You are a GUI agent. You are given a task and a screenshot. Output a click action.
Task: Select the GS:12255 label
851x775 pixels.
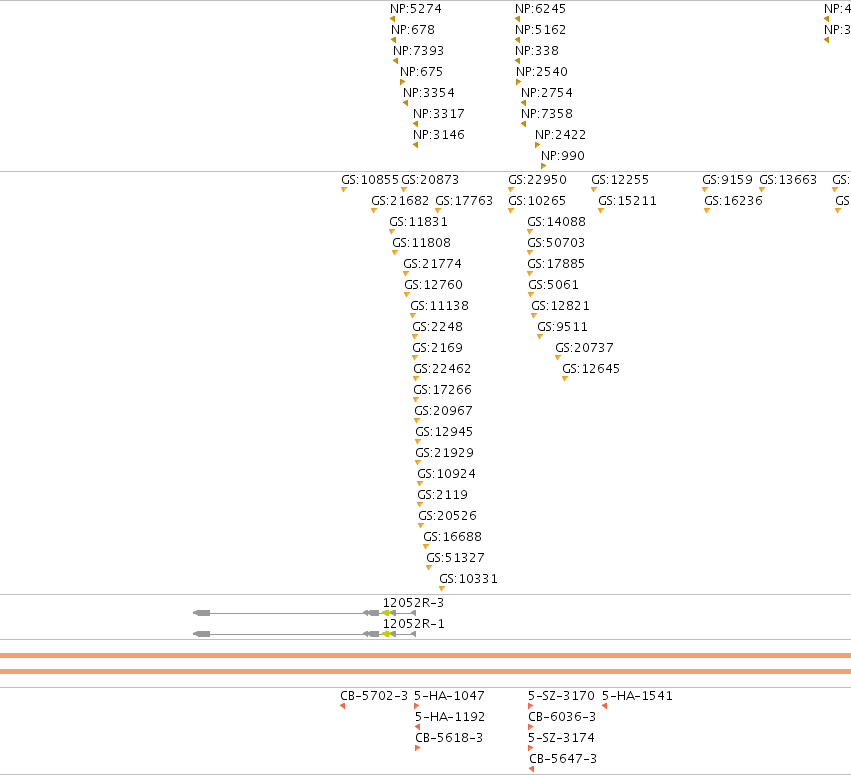[620, 180]
